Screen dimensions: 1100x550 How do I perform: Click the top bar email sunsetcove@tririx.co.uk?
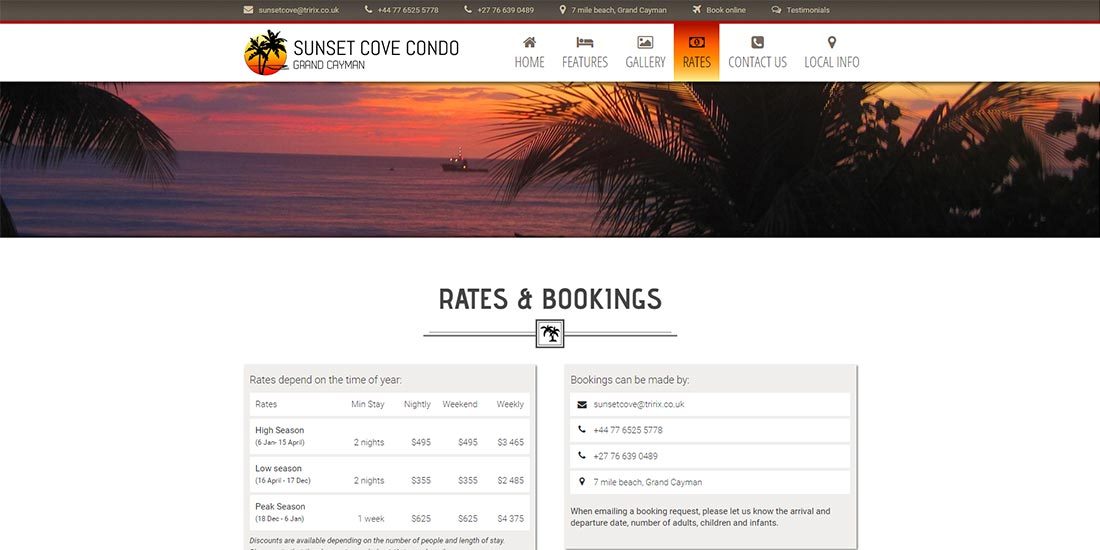click(x=298, y=11)
